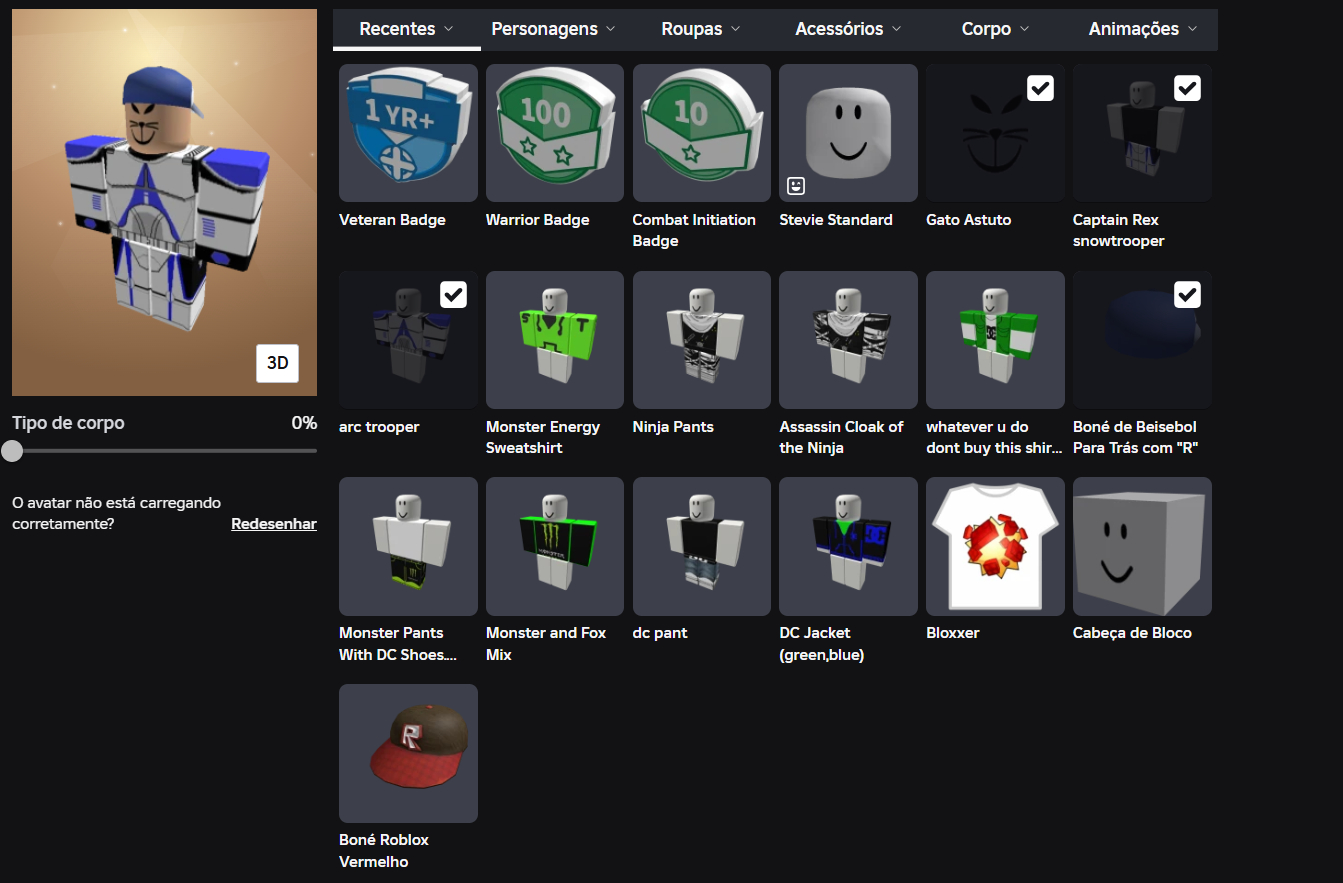Open the Roupas dropdown chevron

(736, 29)
